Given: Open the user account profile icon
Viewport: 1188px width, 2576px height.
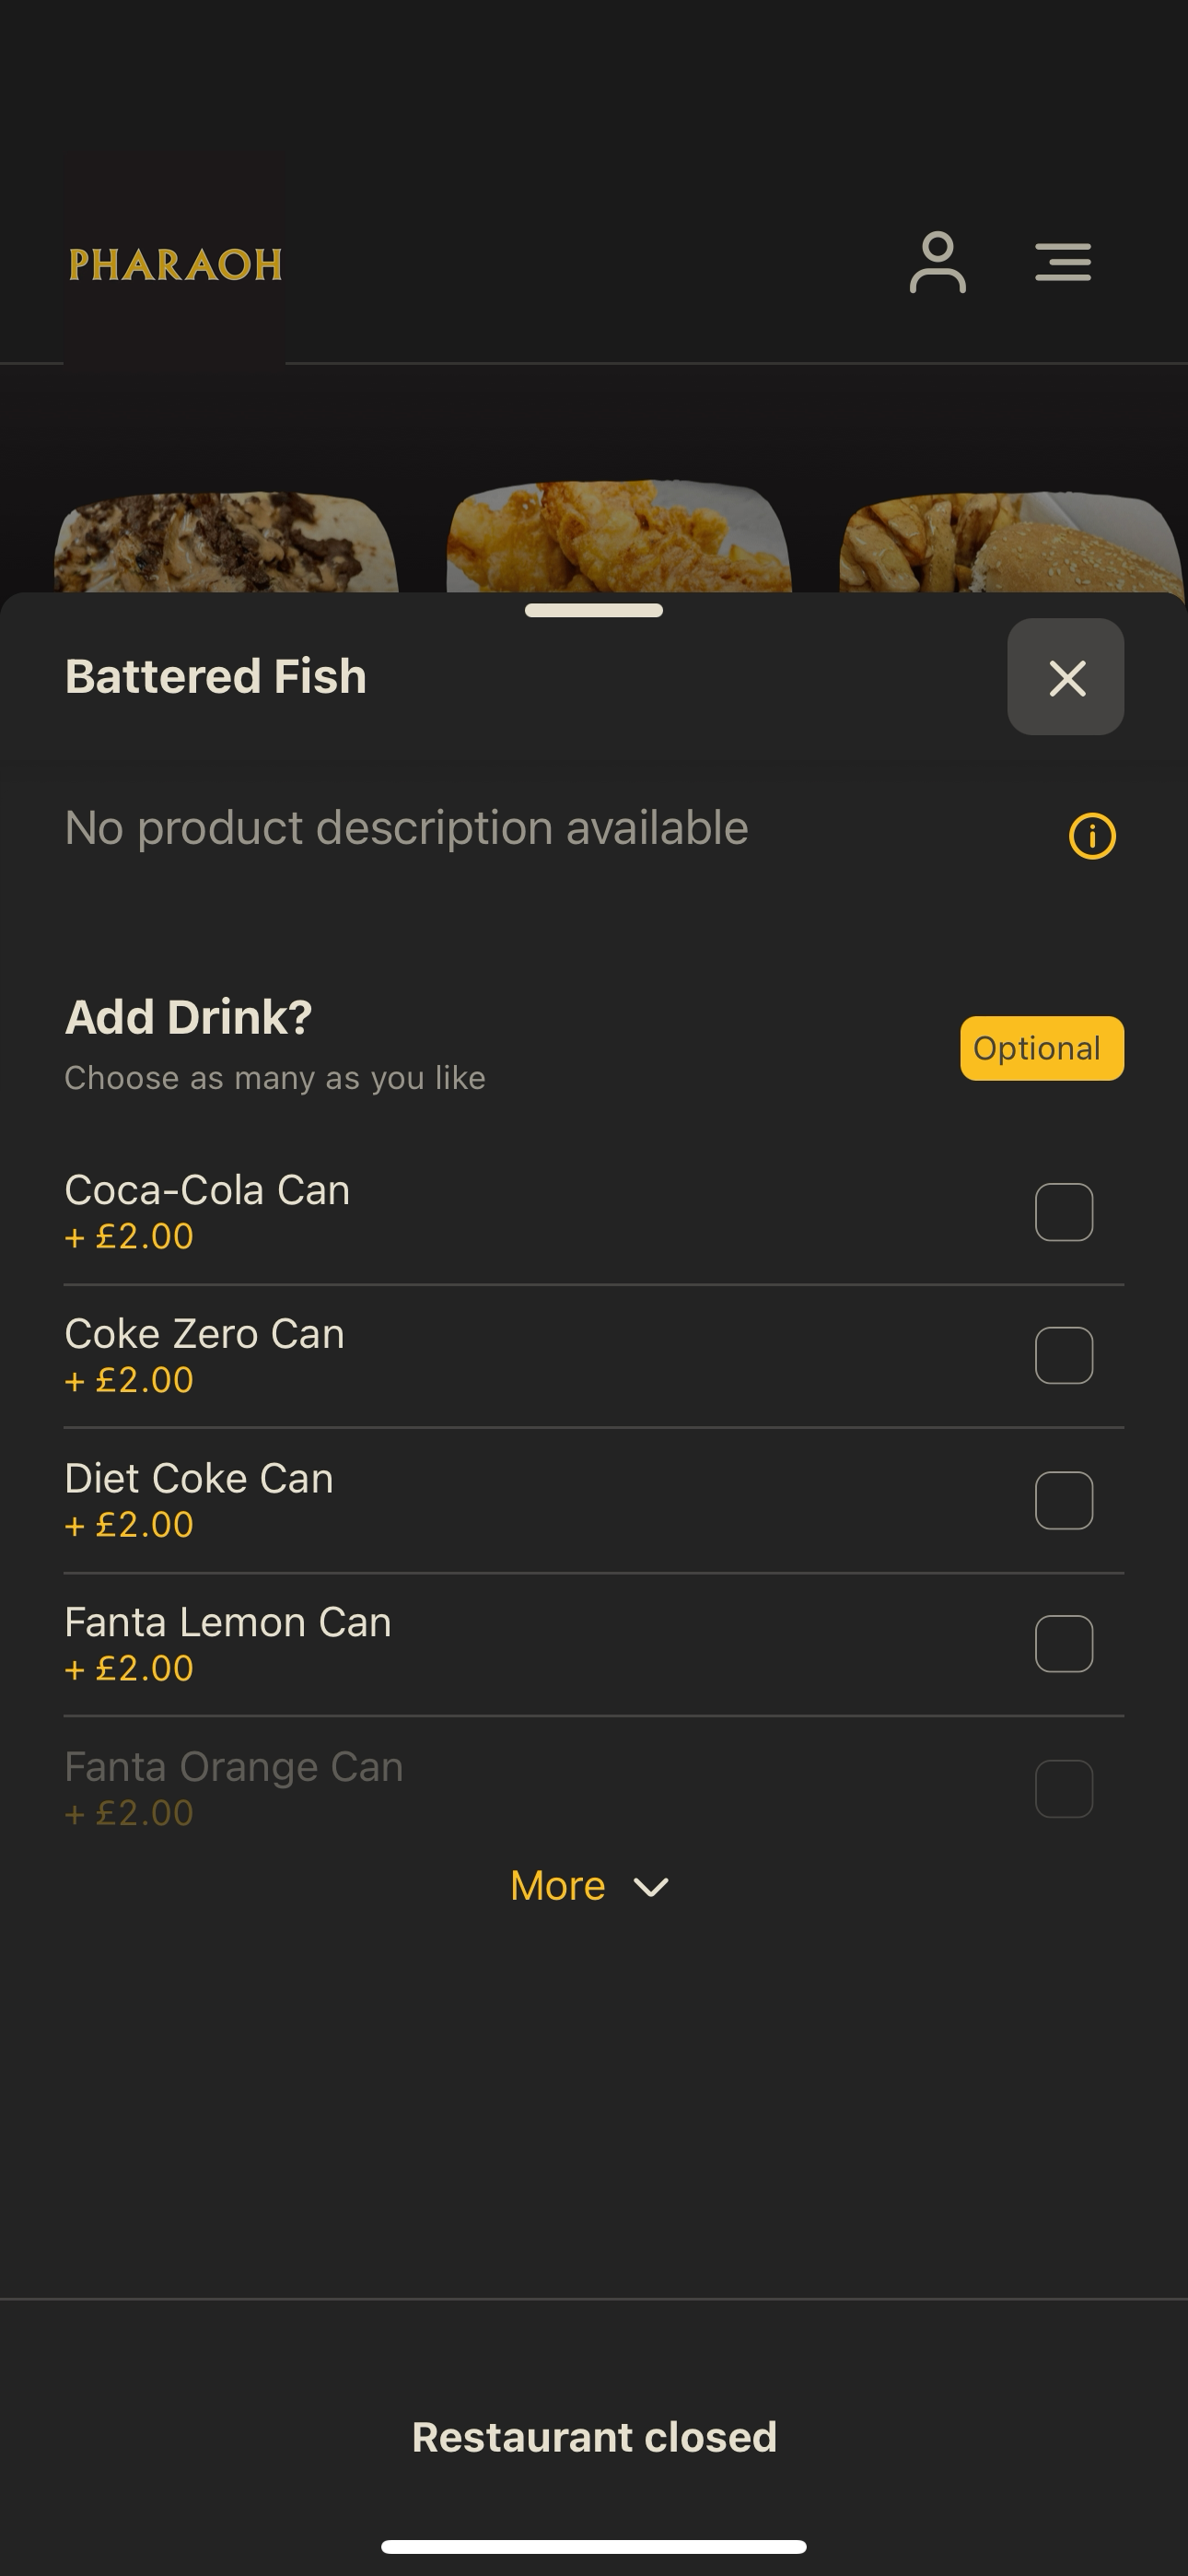Looking at the screenshot, I should 937,262.
